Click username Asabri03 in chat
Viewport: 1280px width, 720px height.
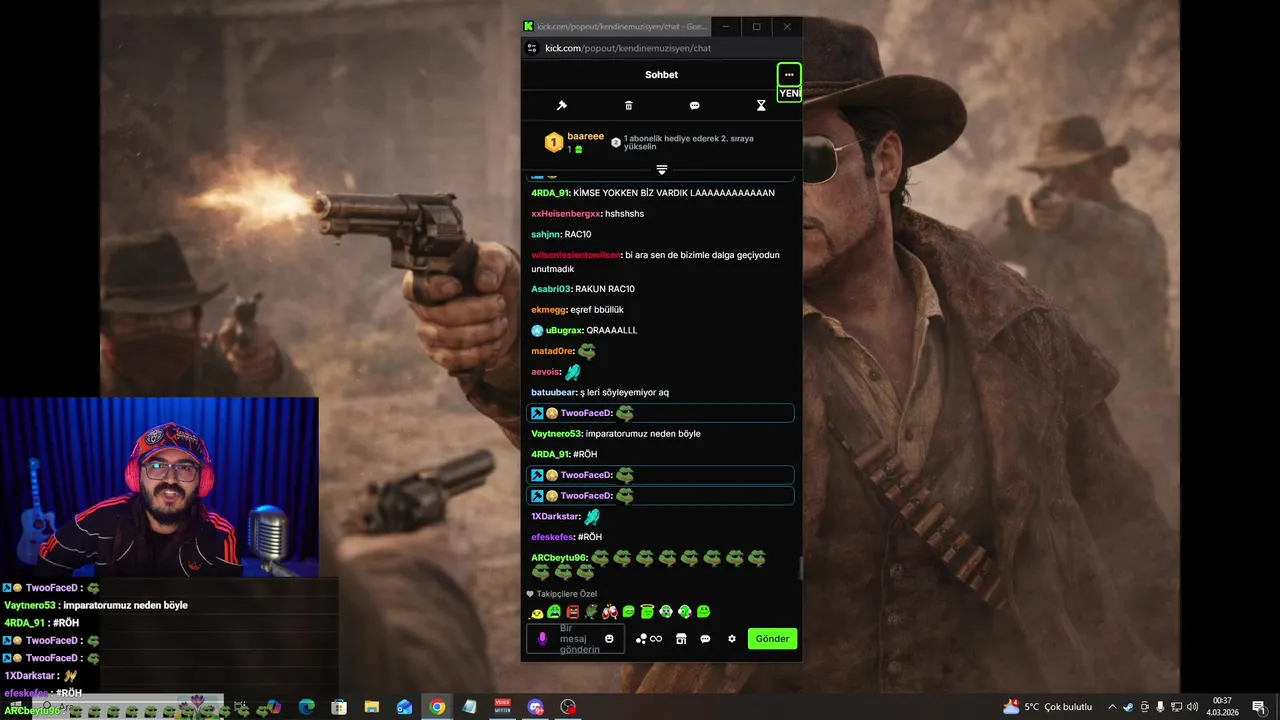(551, 289)
